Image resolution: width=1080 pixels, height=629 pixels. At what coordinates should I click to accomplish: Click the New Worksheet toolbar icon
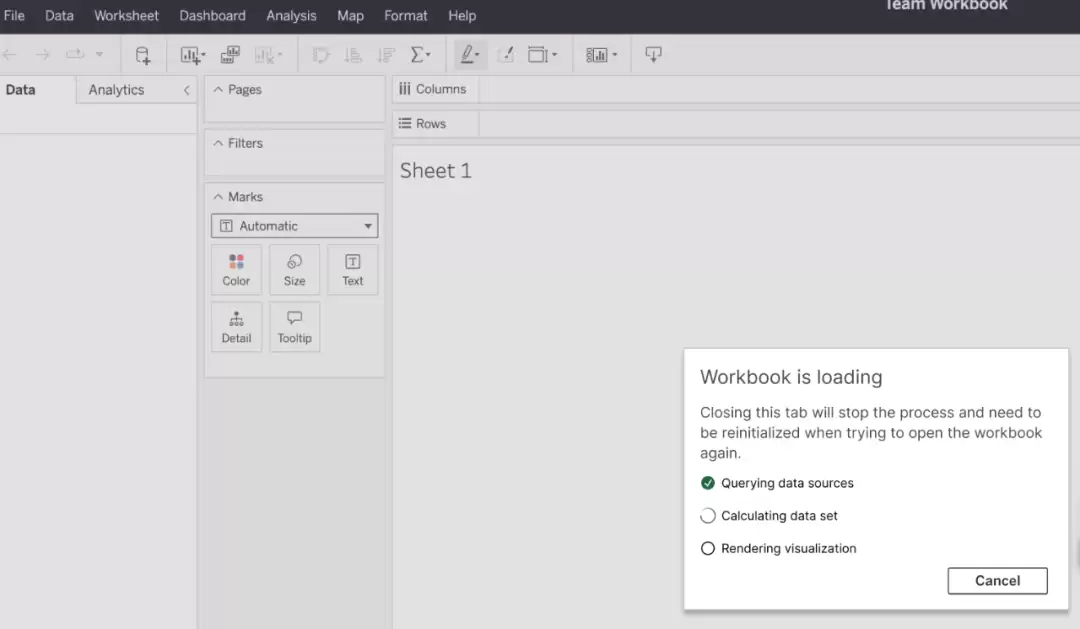tap(192, 55)
